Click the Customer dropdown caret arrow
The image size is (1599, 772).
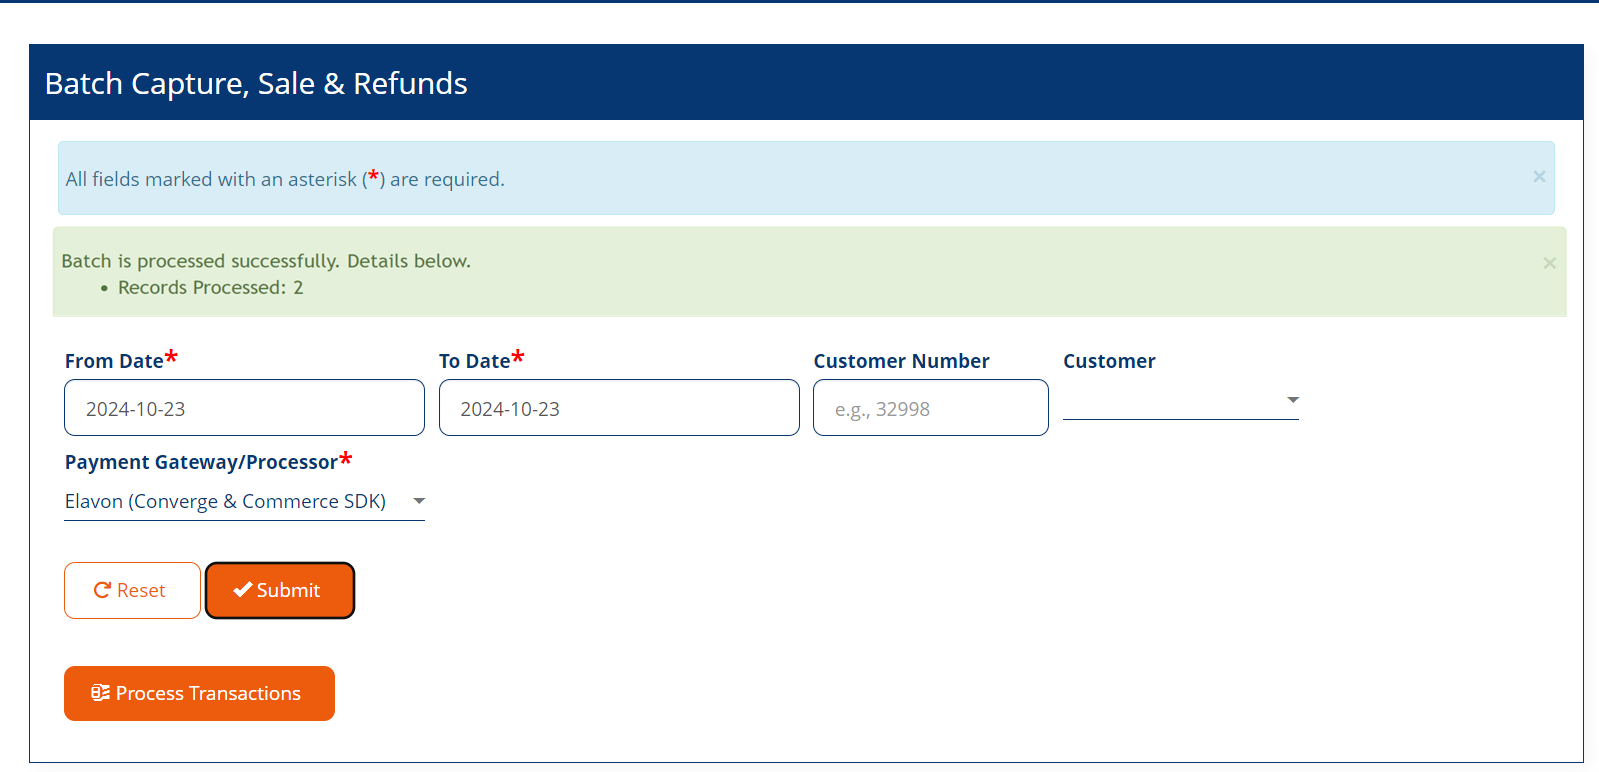(x=1292, y=400)
